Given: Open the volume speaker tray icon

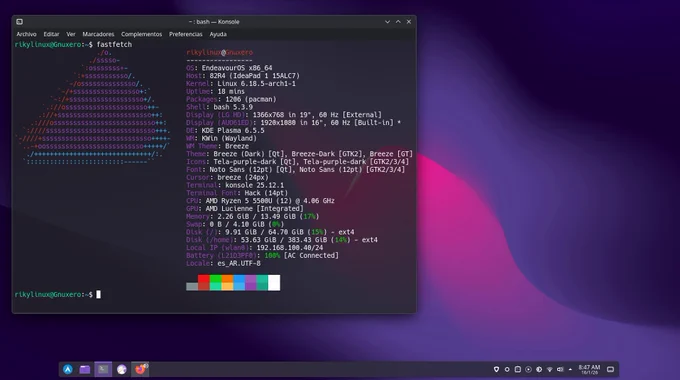Looking at the screenshot, I should (x=560, y=370).
